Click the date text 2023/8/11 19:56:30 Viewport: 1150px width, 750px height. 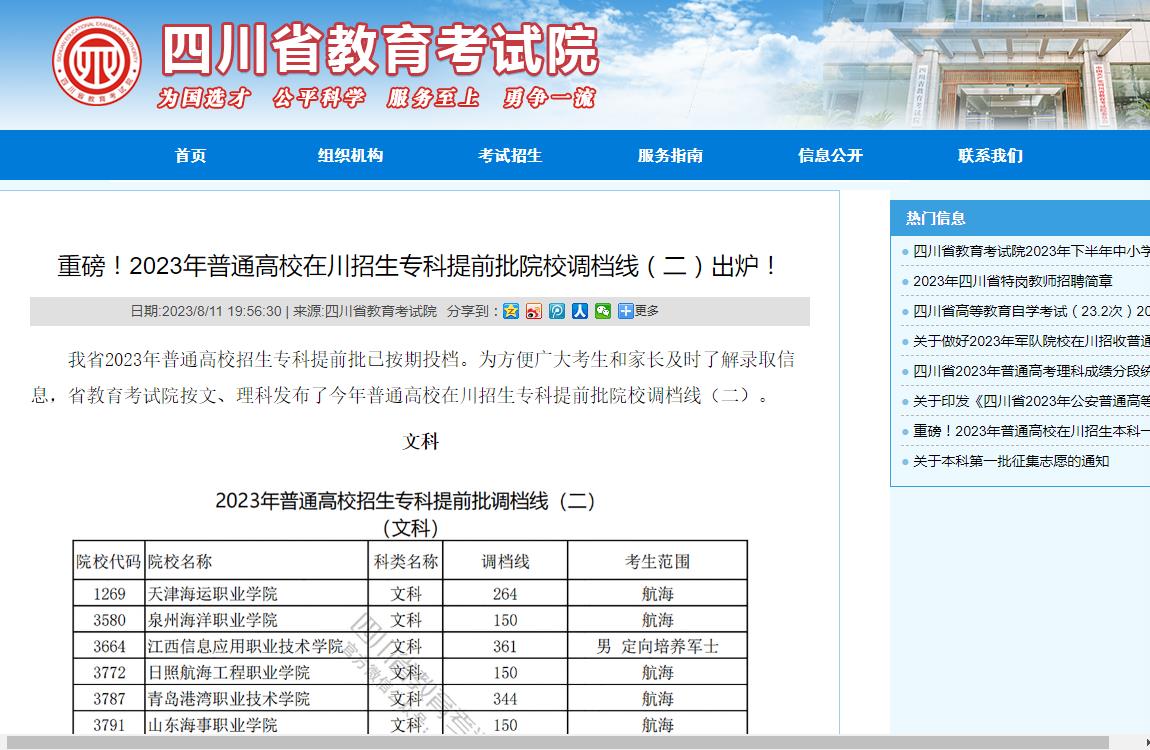coord(221,312)
